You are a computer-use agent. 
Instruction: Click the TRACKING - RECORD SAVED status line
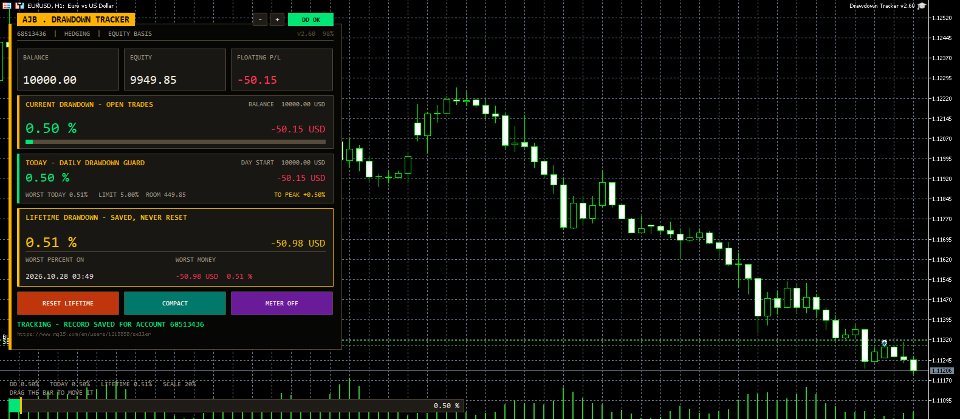point(111,324)
